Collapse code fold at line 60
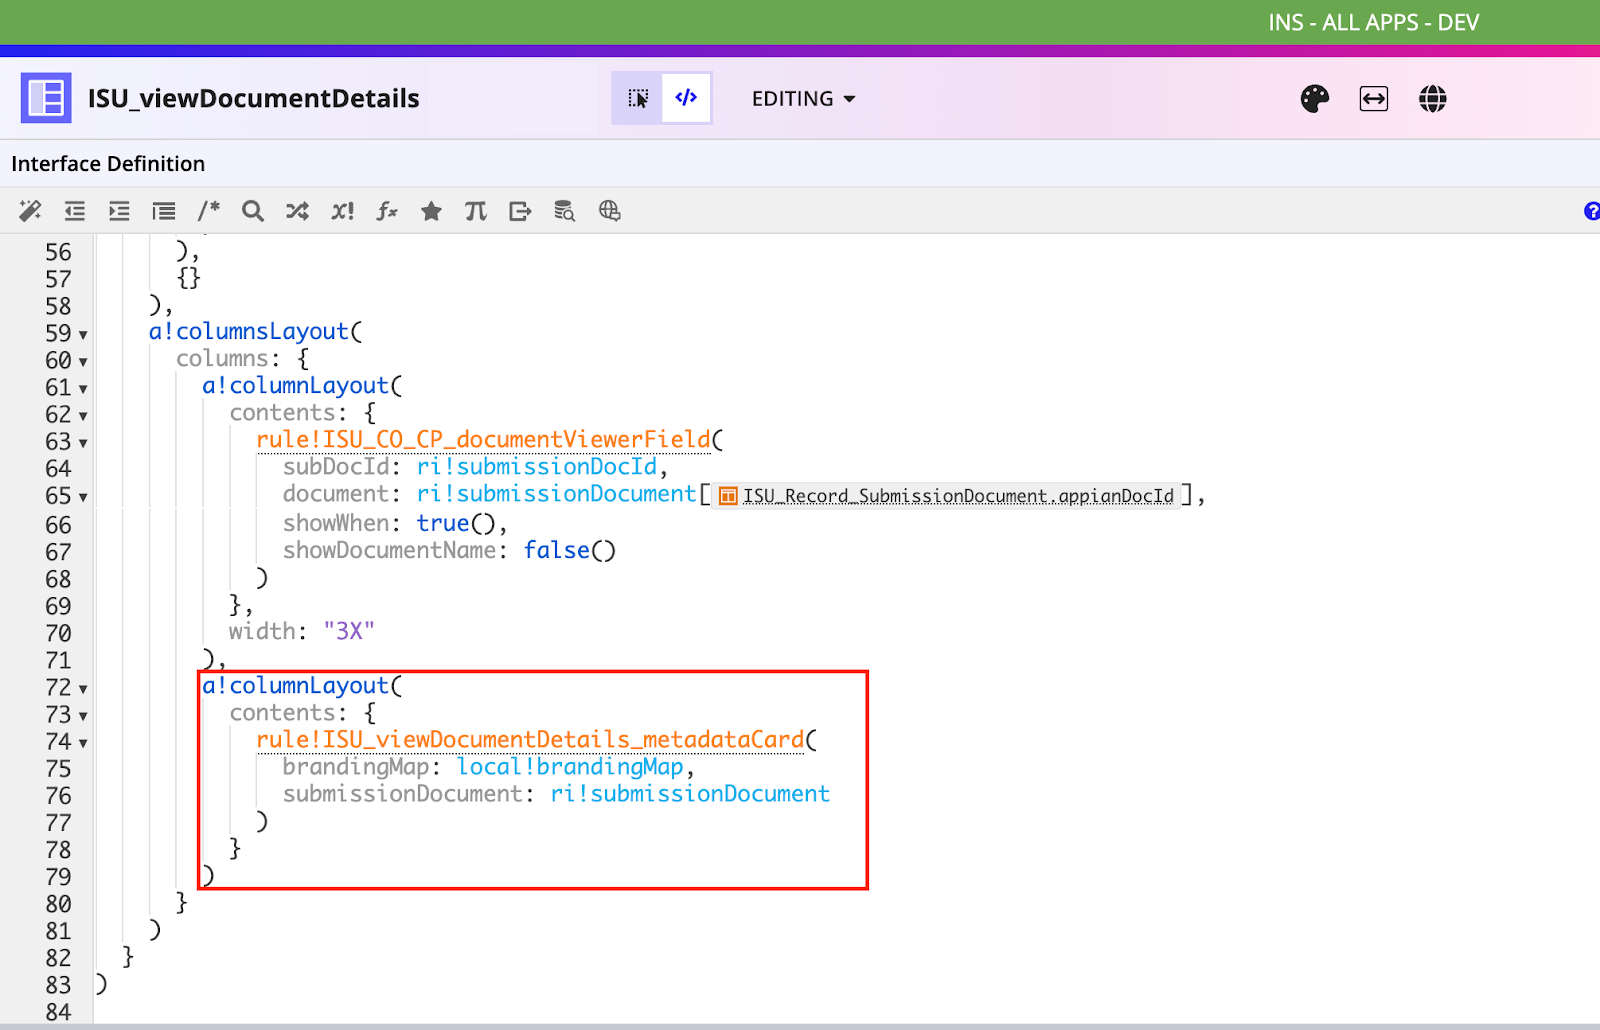The image size is (1600, 1030). [x=83, y=362]
